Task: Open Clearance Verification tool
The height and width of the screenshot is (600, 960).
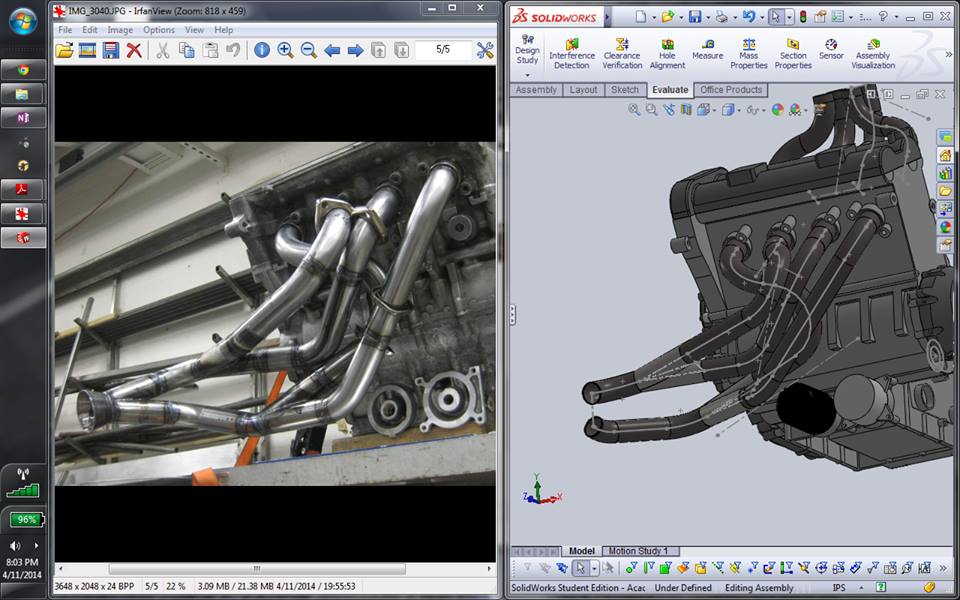Action: 622,54
